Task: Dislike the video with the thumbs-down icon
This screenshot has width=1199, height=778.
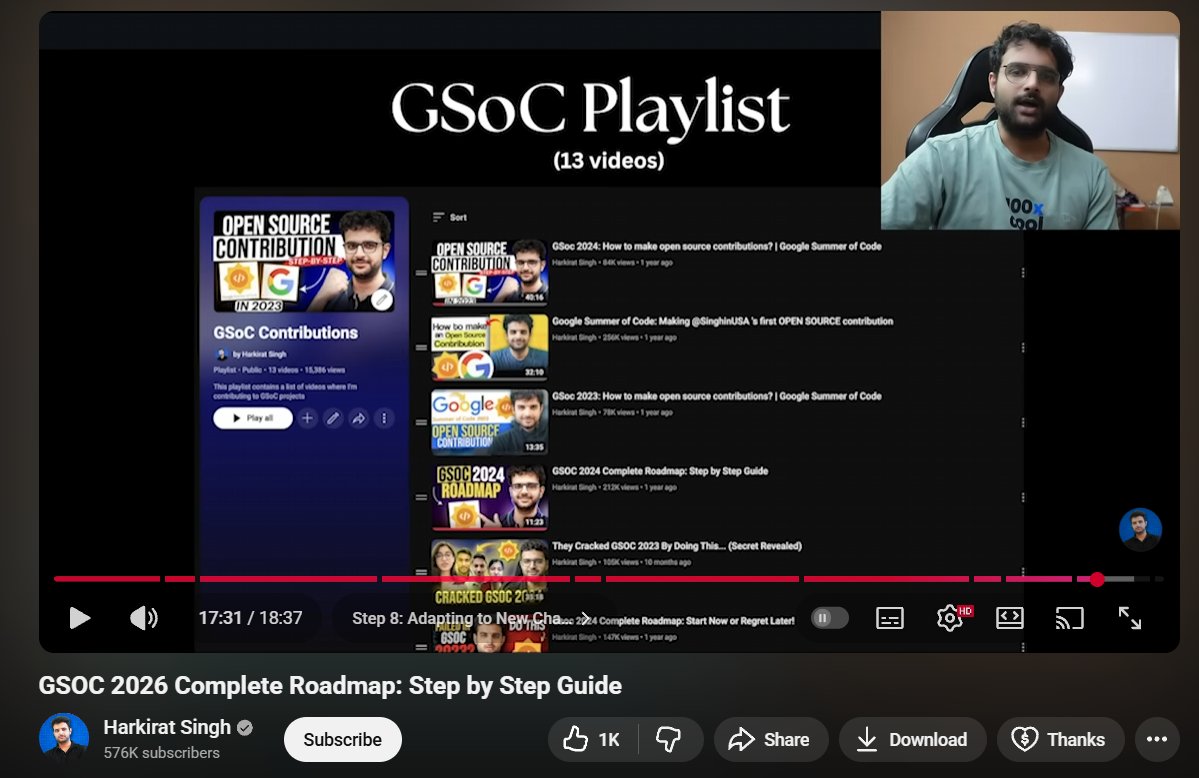Action: click(669, 739)
